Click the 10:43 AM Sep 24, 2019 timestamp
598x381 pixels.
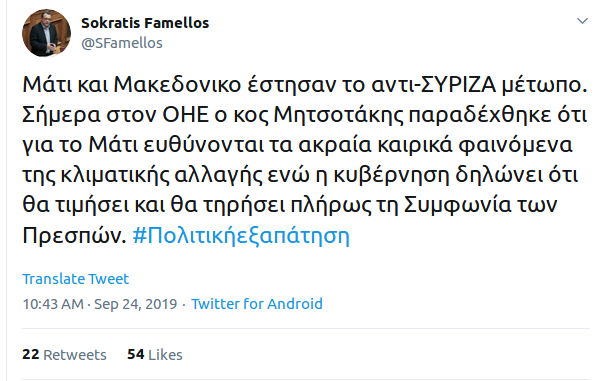point(100,304)
